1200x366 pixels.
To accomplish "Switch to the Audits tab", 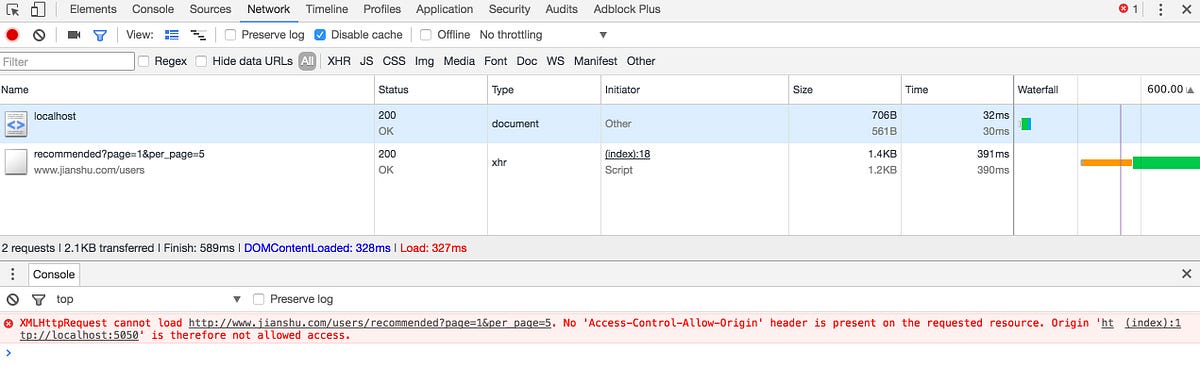I will click(562, 9).
